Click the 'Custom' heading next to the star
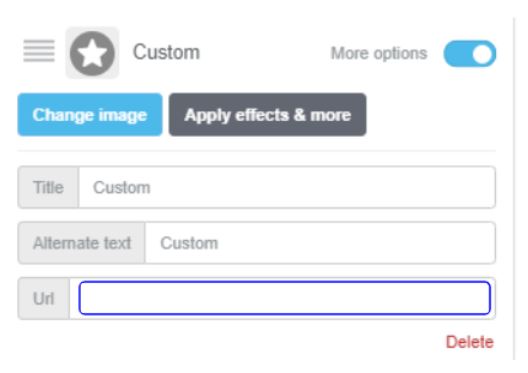This screenshot has width=528, height=373. click(166, 53)
